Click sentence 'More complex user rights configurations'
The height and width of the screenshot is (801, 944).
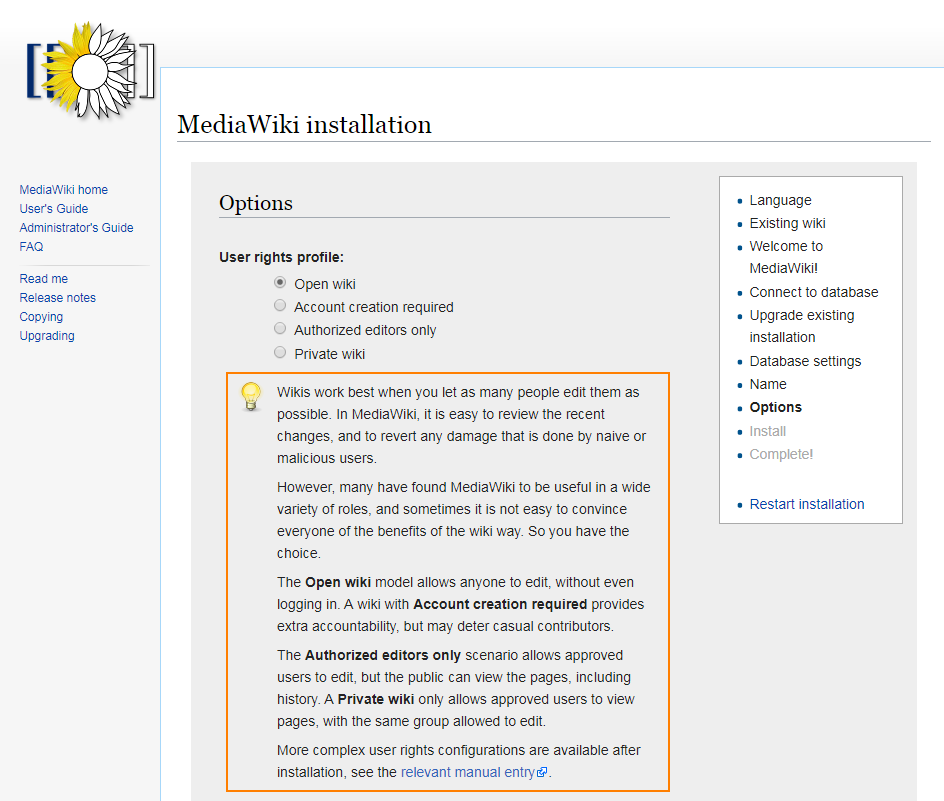[459, 761]
